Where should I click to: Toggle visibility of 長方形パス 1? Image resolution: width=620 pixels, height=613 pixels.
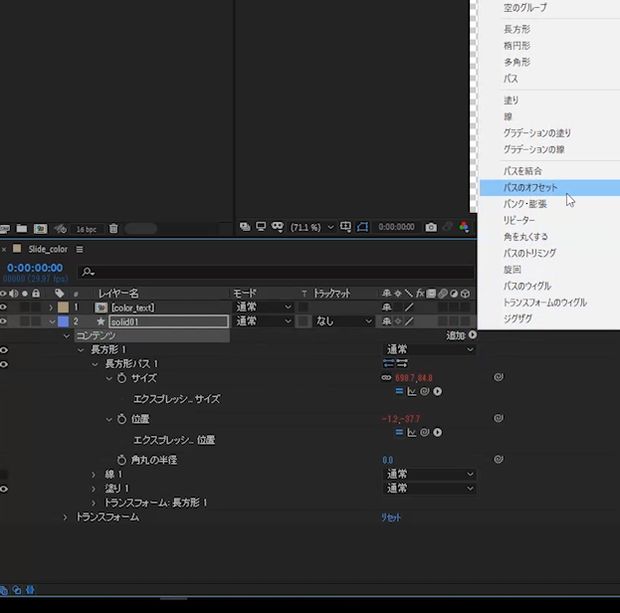tap(4, 364)
